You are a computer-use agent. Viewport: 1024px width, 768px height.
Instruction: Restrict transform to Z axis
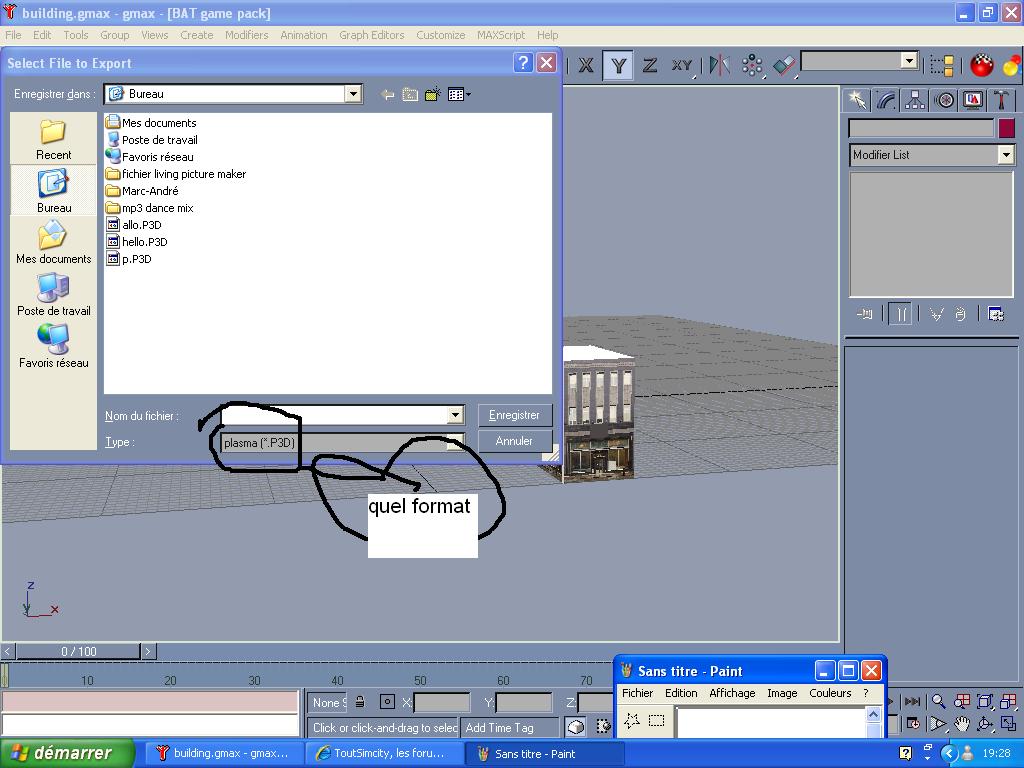(x=650, y=65)
